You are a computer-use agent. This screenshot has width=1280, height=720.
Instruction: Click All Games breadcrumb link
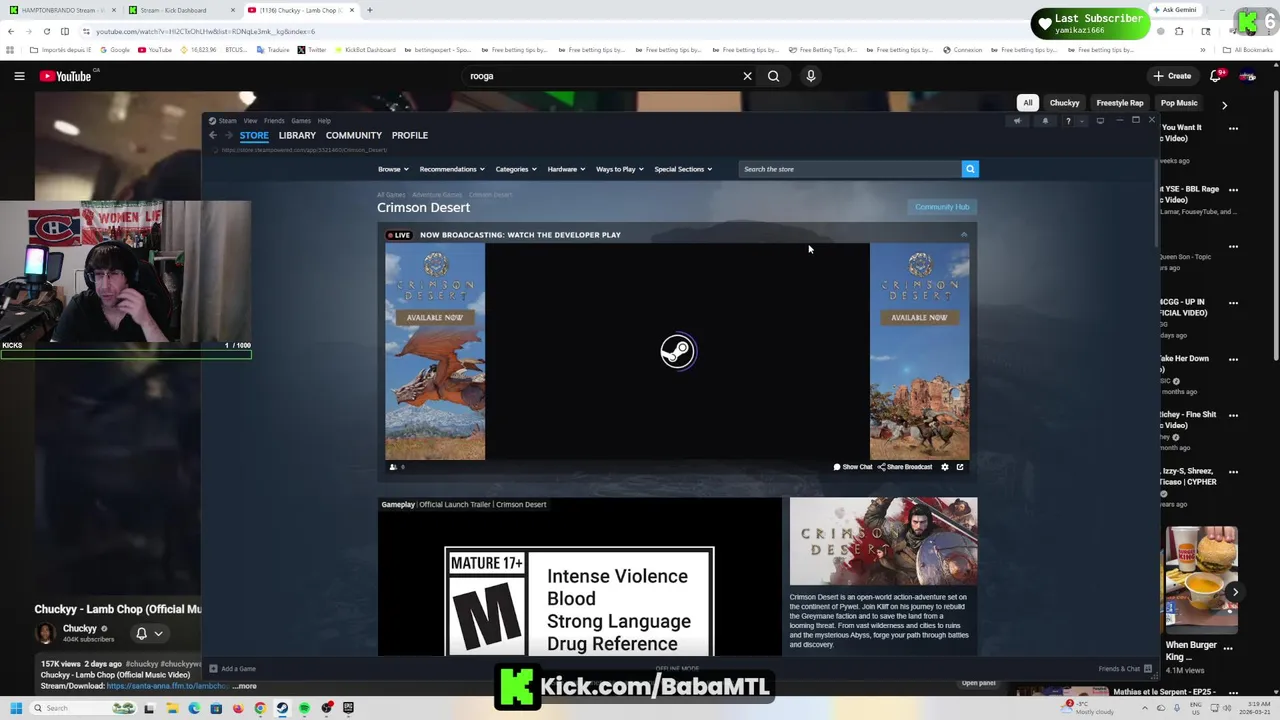(391, 195)
